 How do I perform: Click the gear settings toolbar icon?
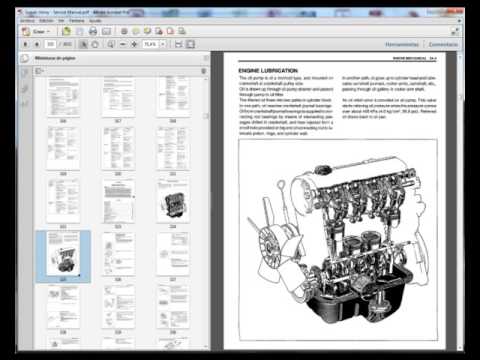[124, 31]
